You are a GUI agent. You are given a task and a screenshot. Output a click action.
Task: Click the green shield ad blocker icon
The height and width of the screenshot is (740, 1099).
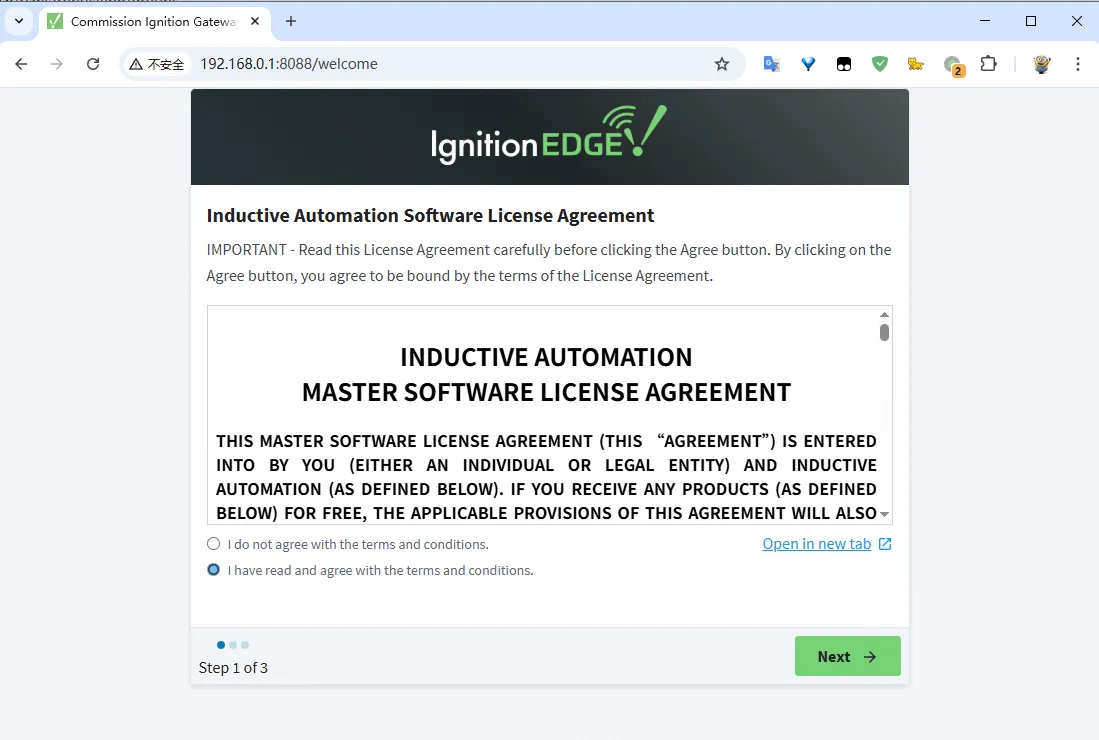coord(880,64)
